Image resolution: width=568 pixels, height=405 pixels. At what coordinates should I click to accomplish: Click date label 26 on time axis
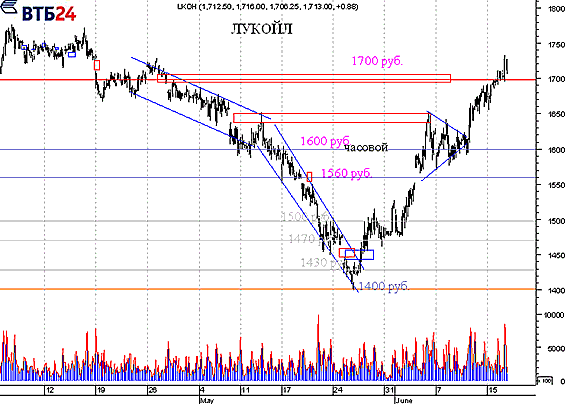coord(153,391)
